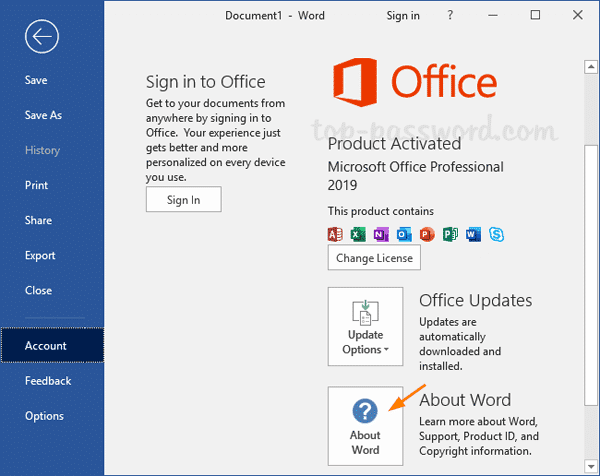Close the Word window
The image size is (600, 476).
[578, 15]
